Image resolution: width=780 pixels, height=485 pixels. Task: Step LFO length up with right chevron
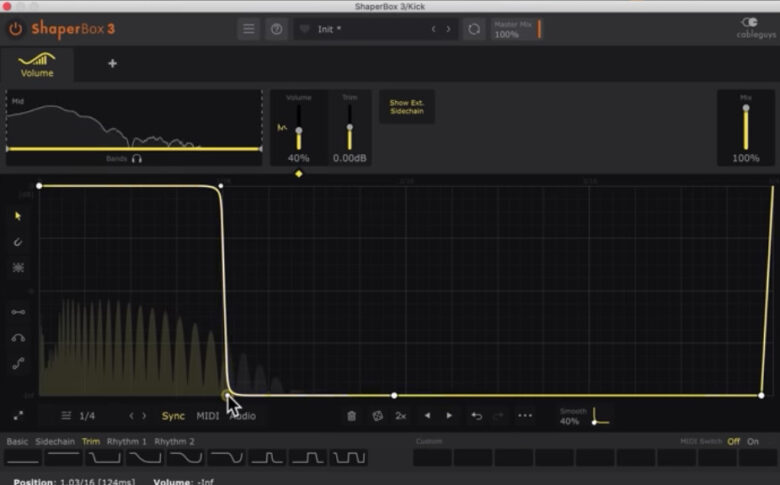point(144,416)
